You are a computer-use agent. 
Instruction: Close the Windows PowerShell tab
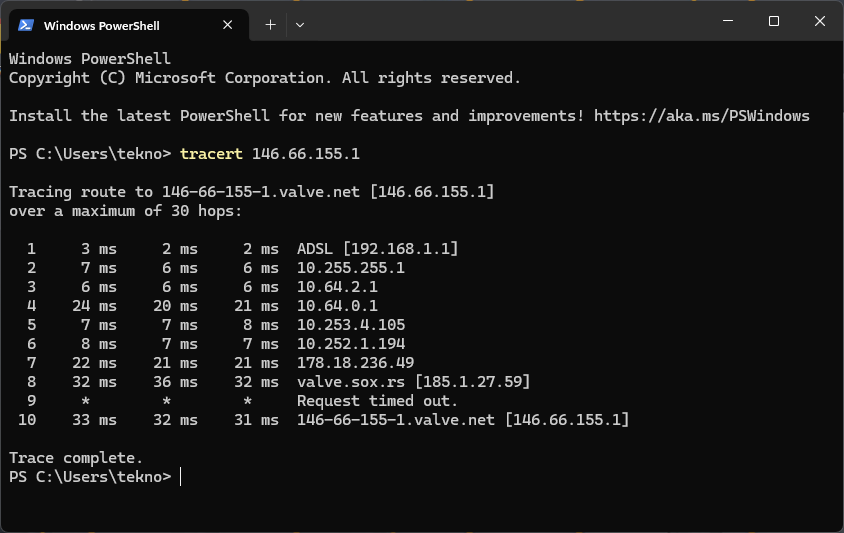tap(228, 25)
